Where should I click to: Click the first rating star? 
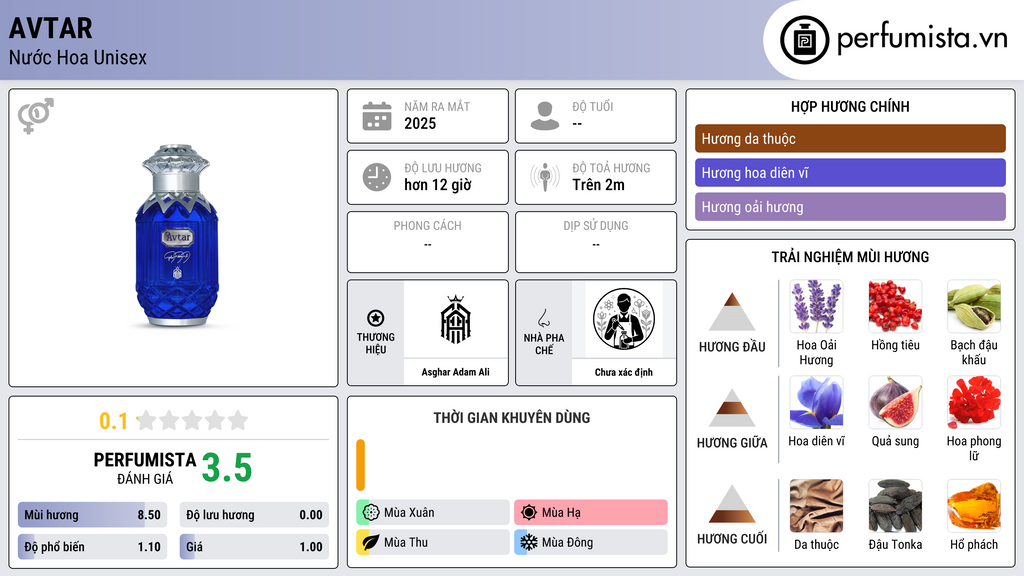pyautogui.click(x=147, y=420)
